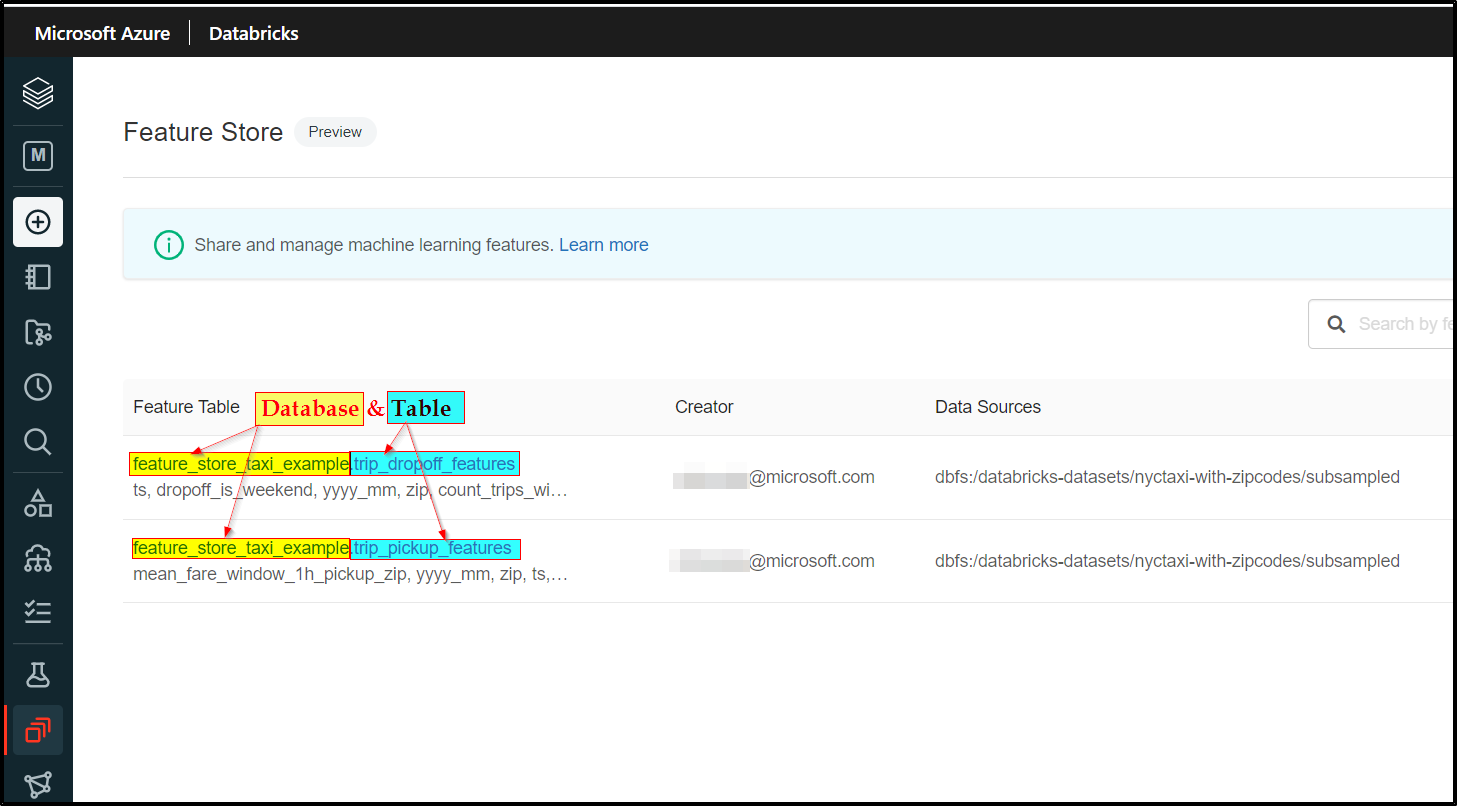Image resolution: width=1457 pixels, height=806 pixels.
Task: Click the Preview badge next to Feature Store
Action: [x=335, y=132]
